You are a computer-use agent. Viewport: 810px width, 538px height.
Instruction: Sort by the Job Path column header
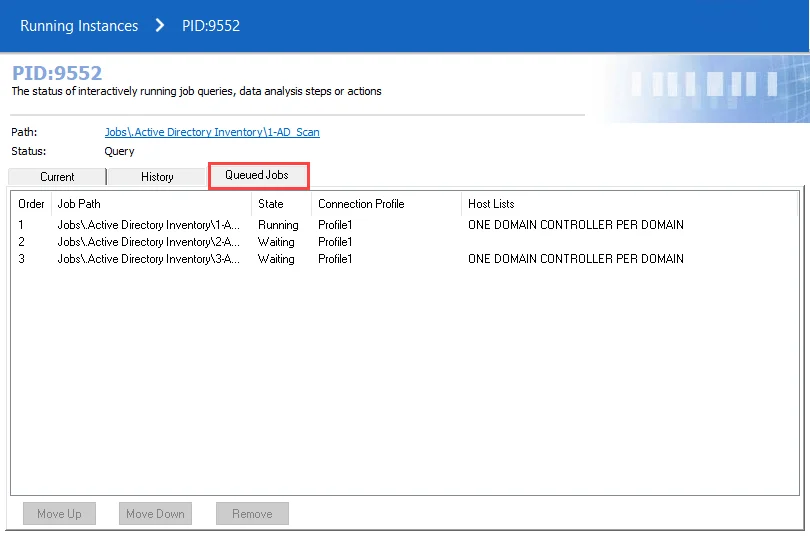(151, 204)
